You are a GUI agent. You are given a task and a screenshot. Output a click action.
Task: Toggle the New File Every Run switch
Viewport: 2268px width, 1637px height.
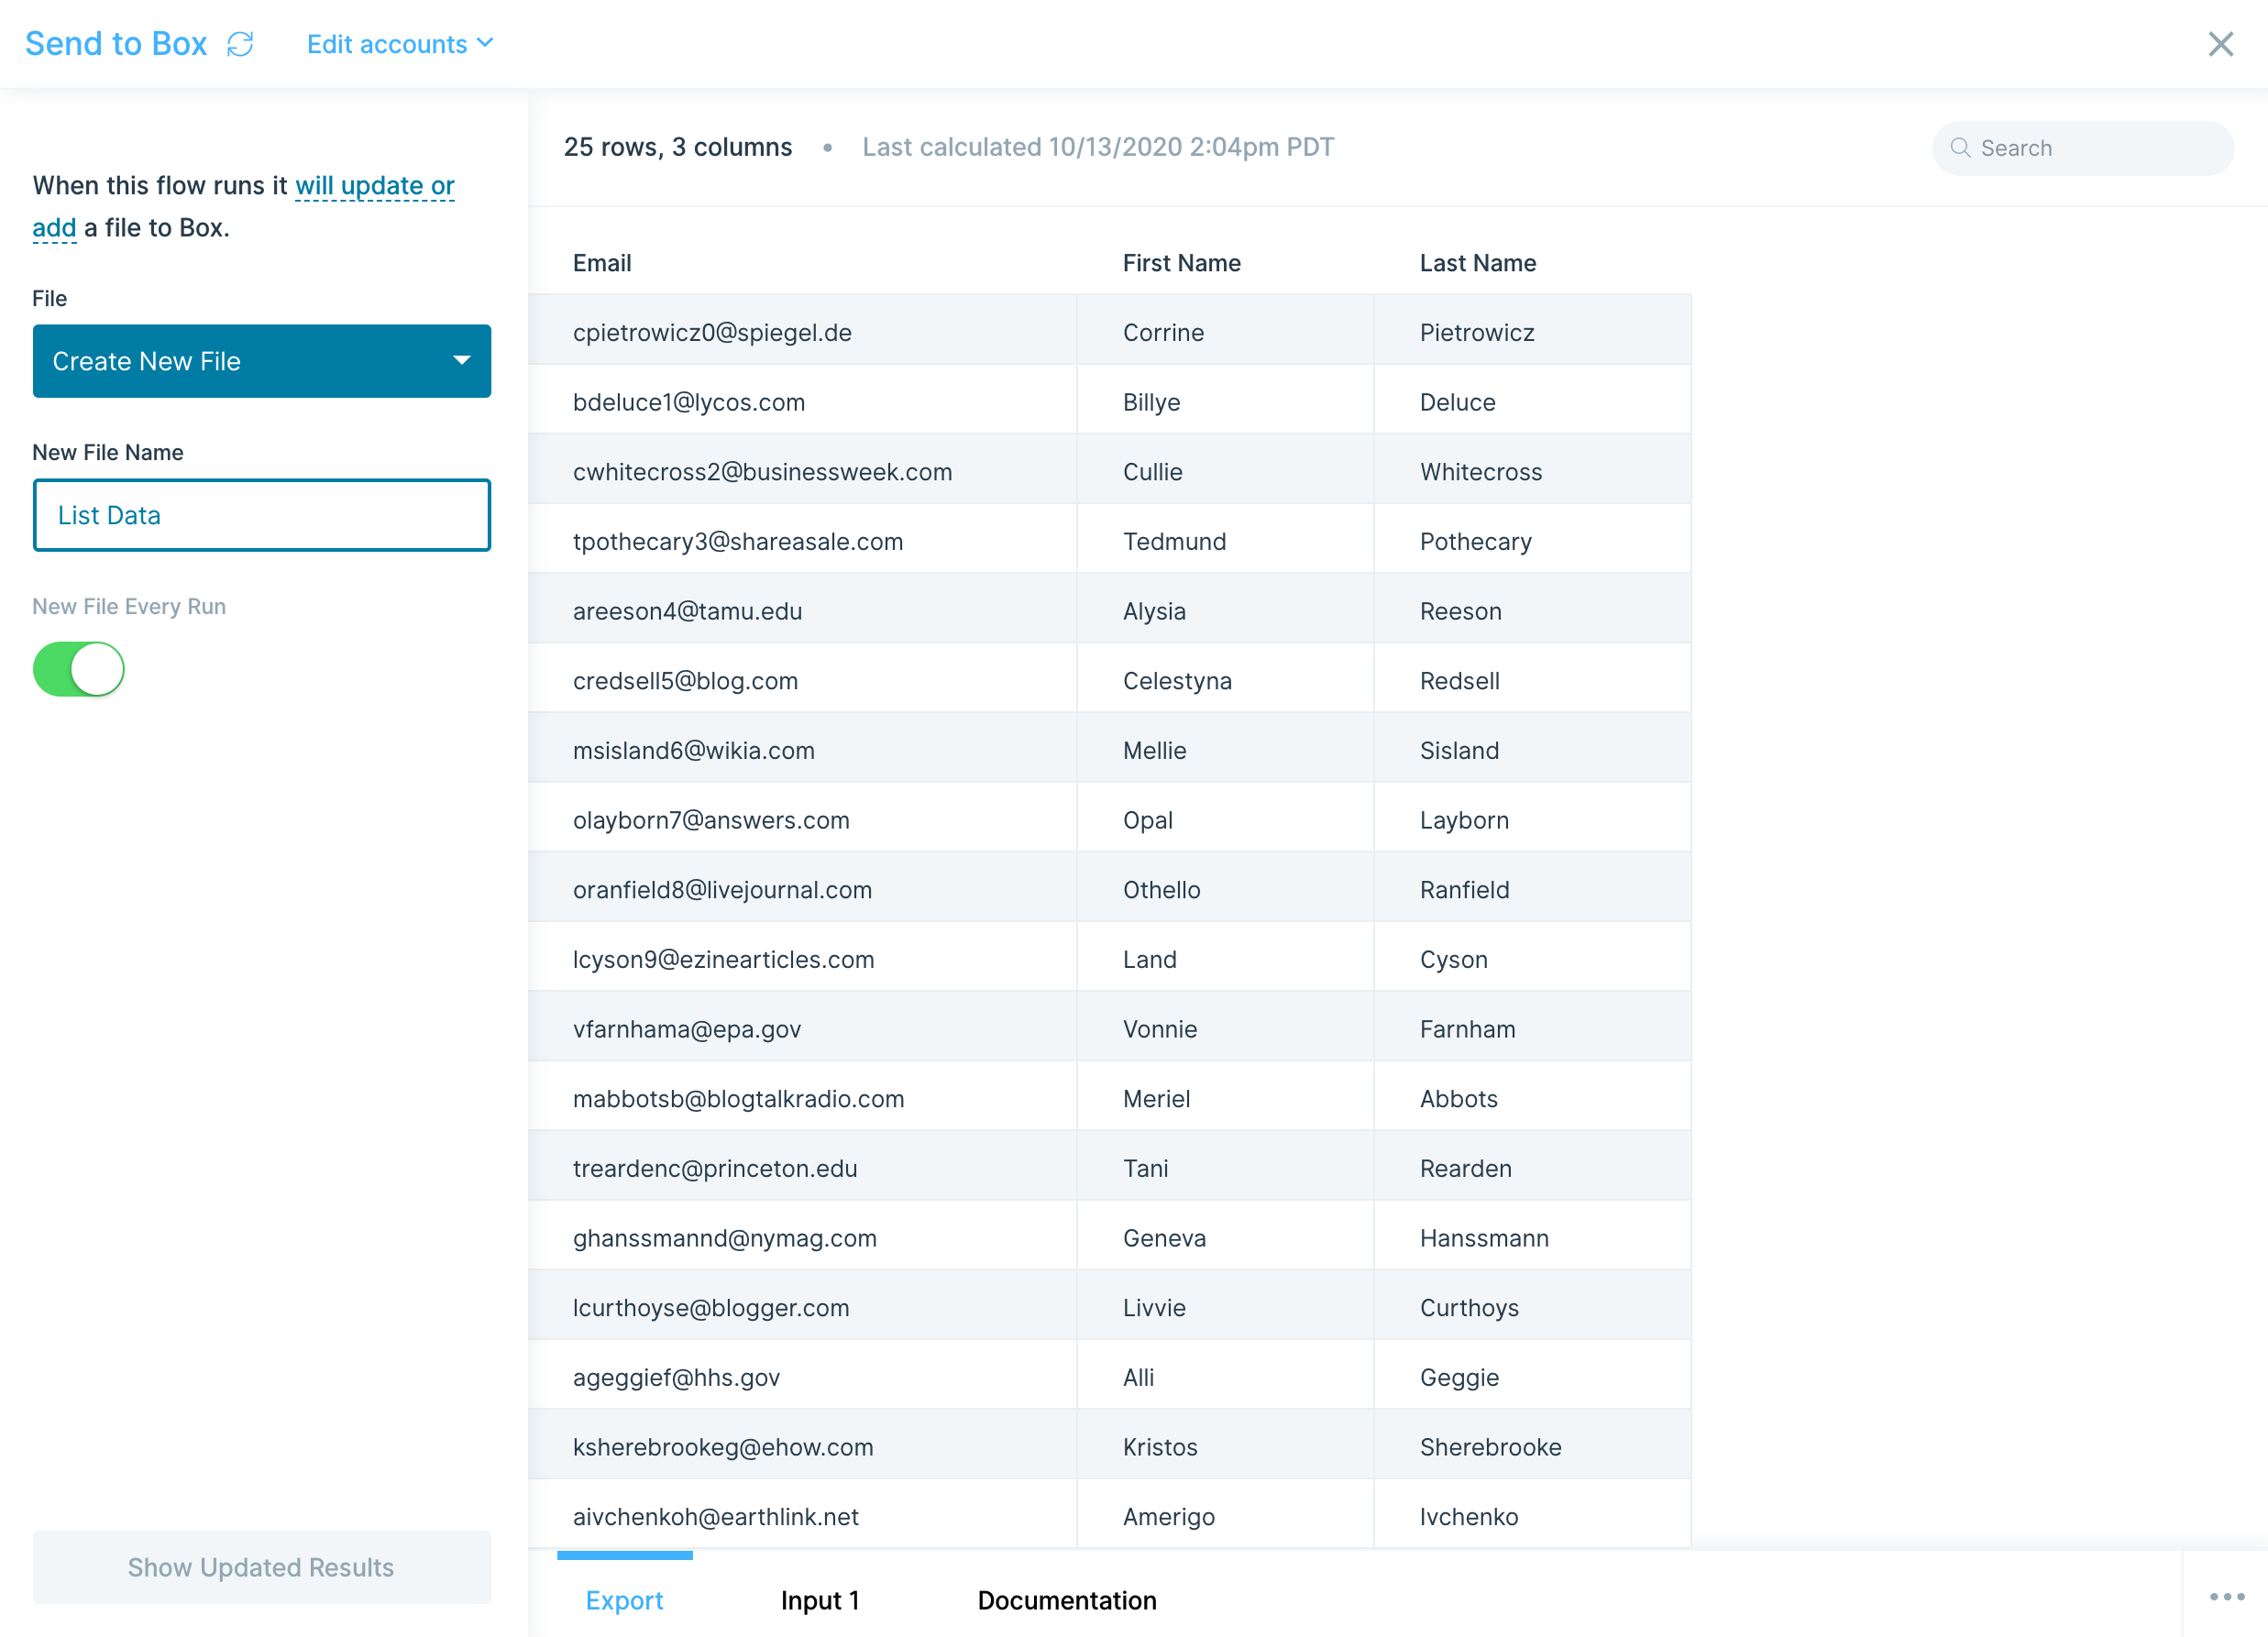(x=79, y=669)
